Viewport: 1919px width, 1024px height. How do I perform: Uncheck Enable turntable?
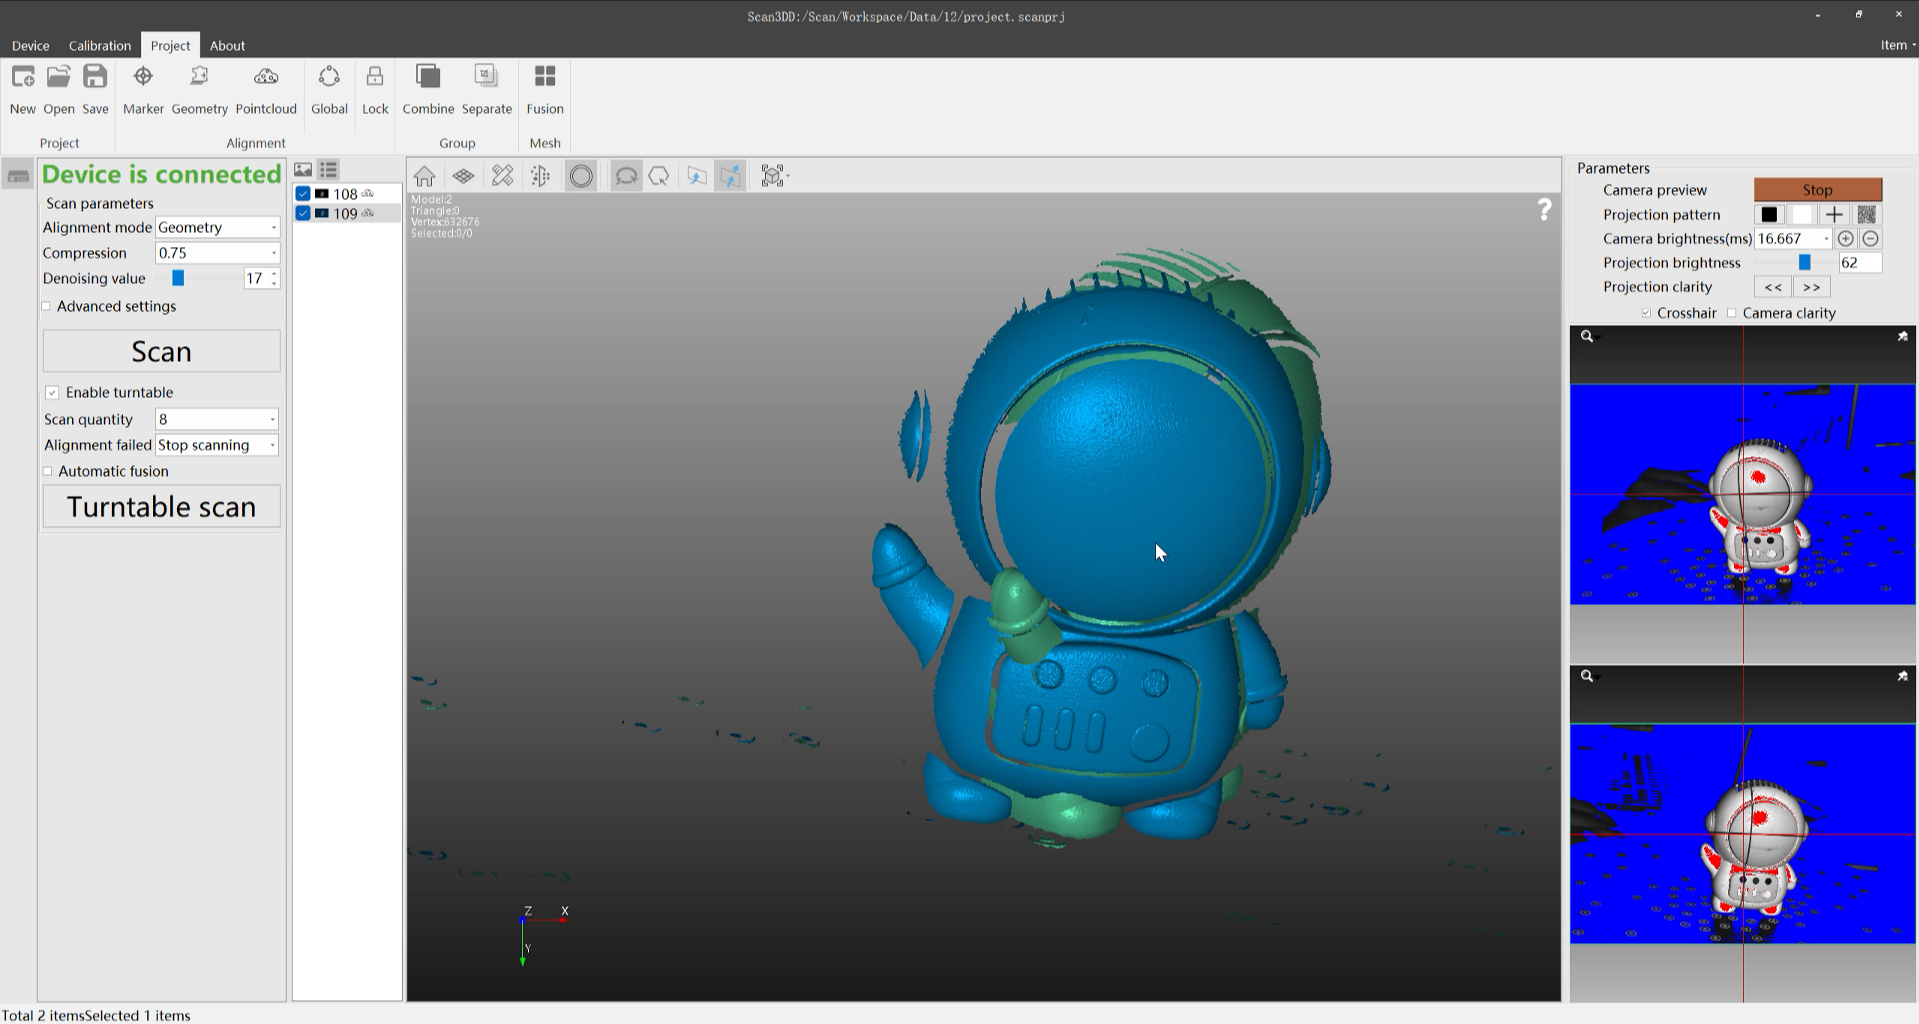point(52,393)
